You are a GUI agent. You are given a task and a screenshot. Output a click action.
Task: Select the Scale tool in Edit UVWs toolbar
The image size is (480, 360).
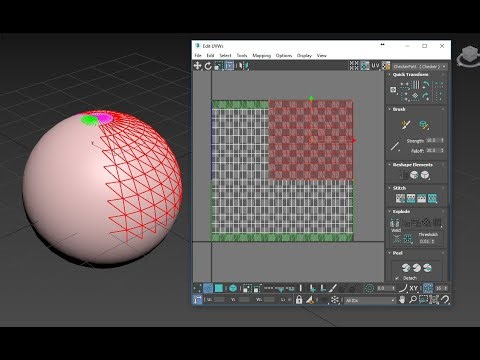point(219,66)
